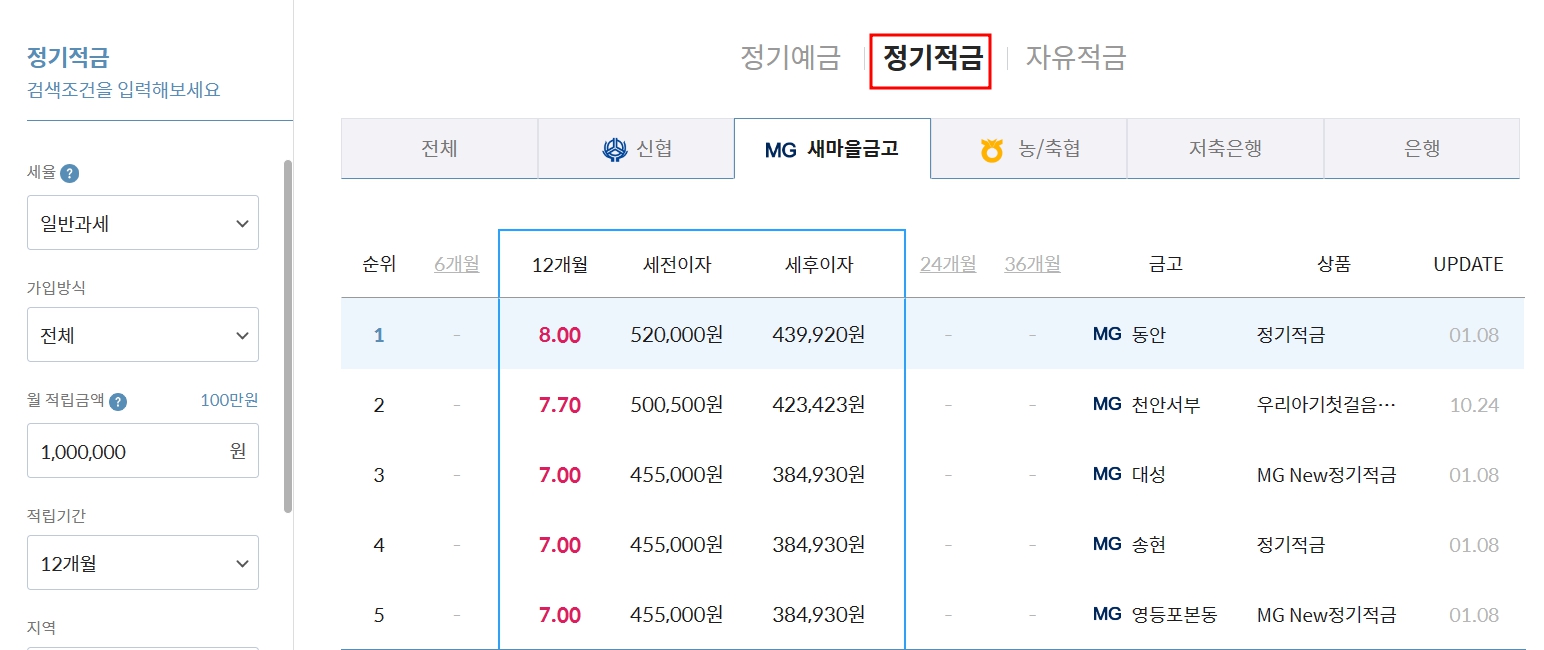This screenshot has height=650, width=1544.
Task: Click the MG icon beside 동안
Action: 1105,334
